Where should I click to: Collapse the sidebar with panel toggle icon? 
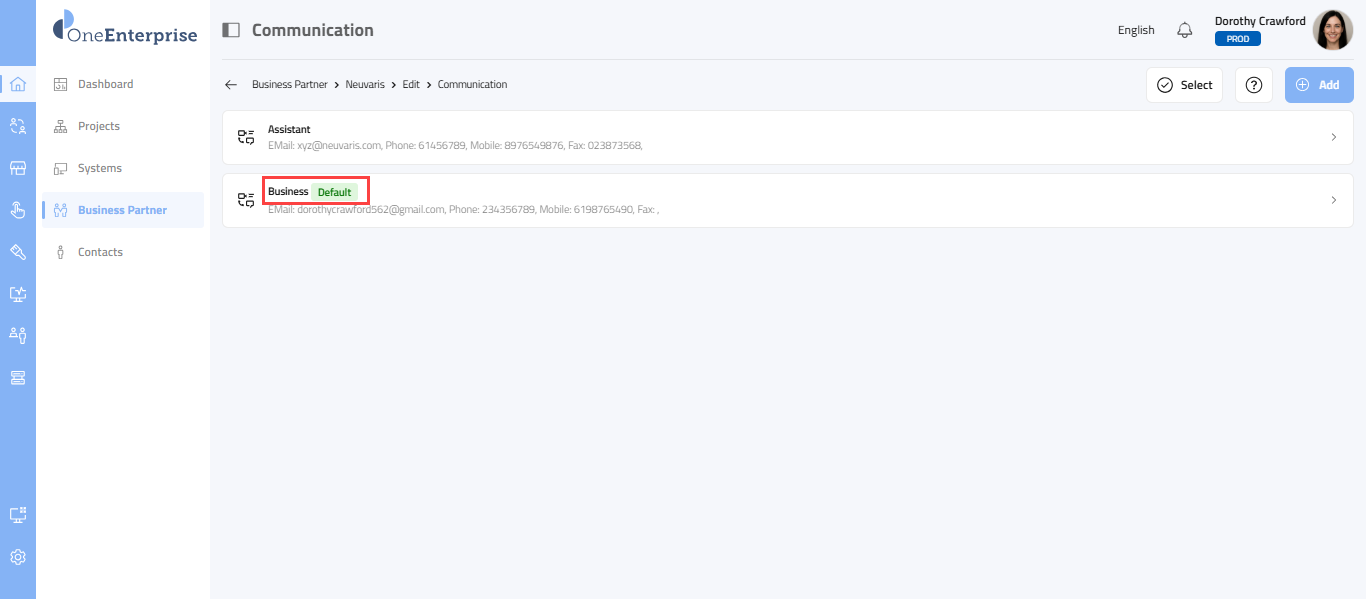point(231,30)
